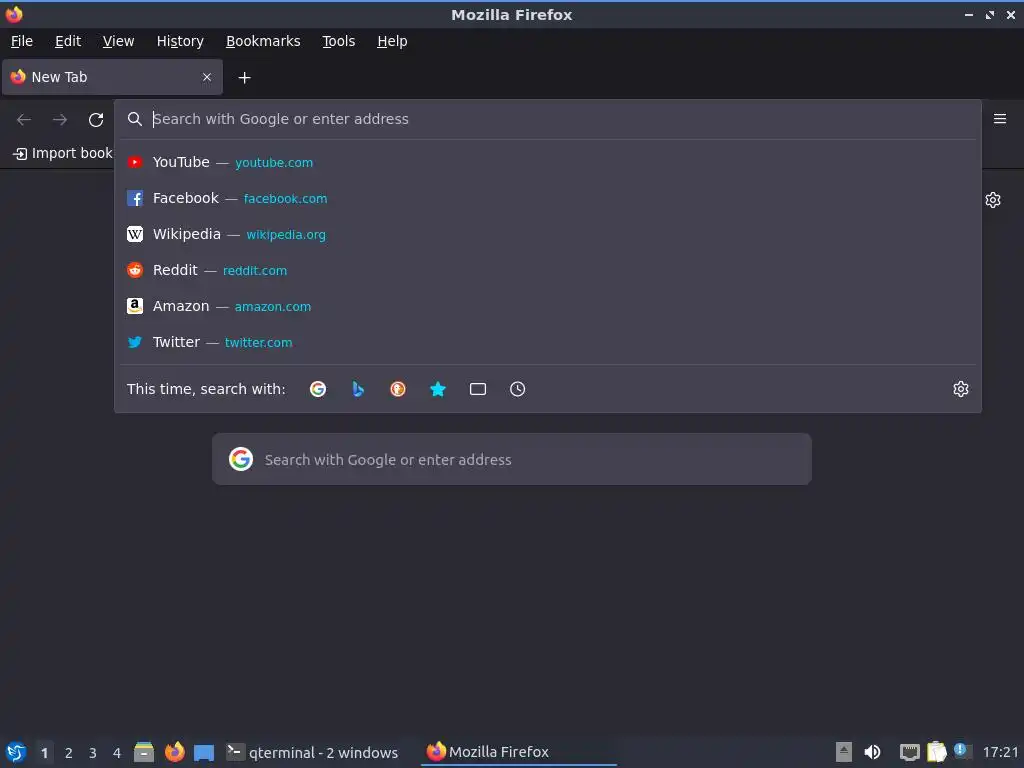Open the volume control in system tray
Viewport: 1024px width, 768px height.
(872, 752)
